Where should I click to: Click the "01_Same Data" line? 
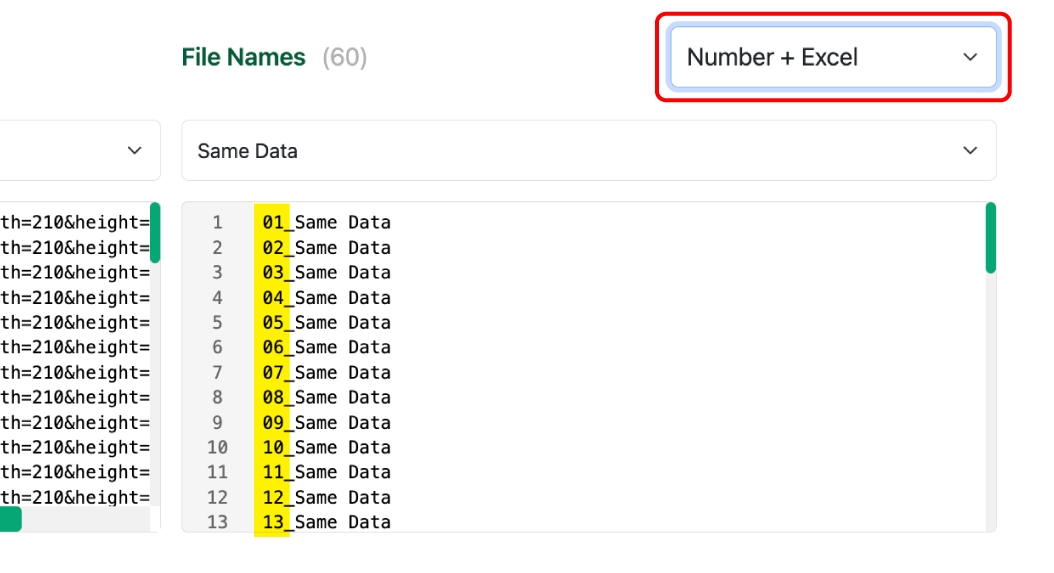point(326,222)
